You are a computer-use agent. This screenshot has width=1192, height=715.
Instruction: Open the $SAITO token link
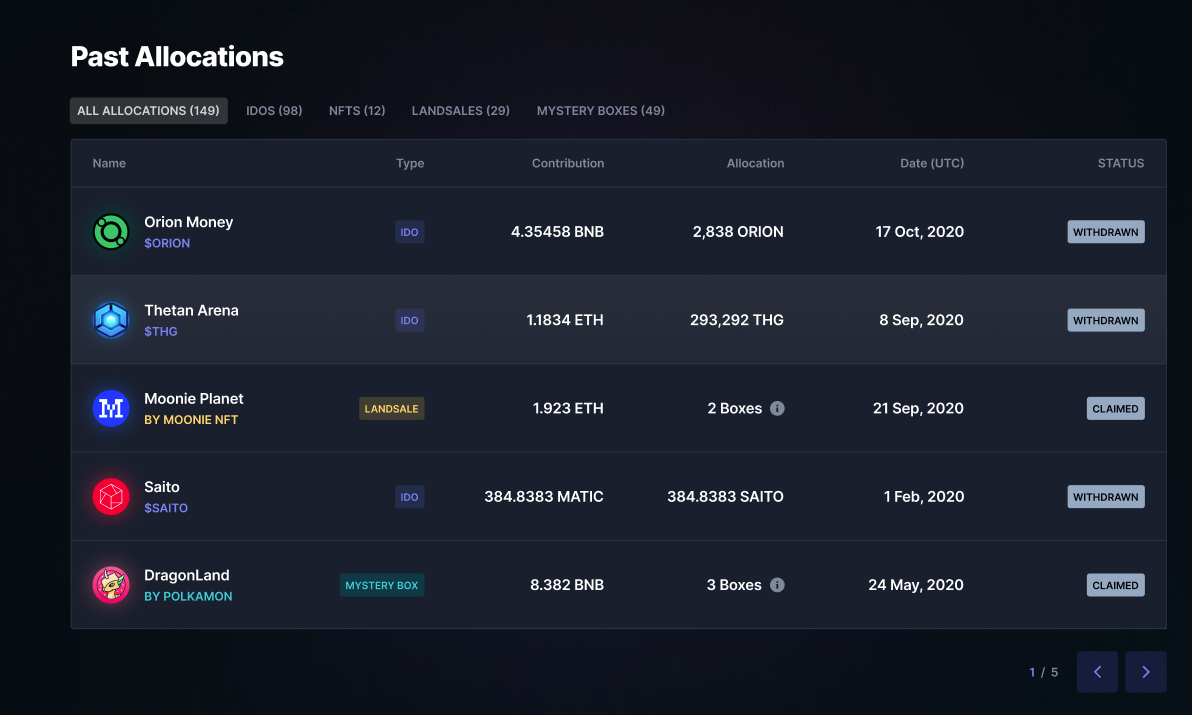click(166, 508)
